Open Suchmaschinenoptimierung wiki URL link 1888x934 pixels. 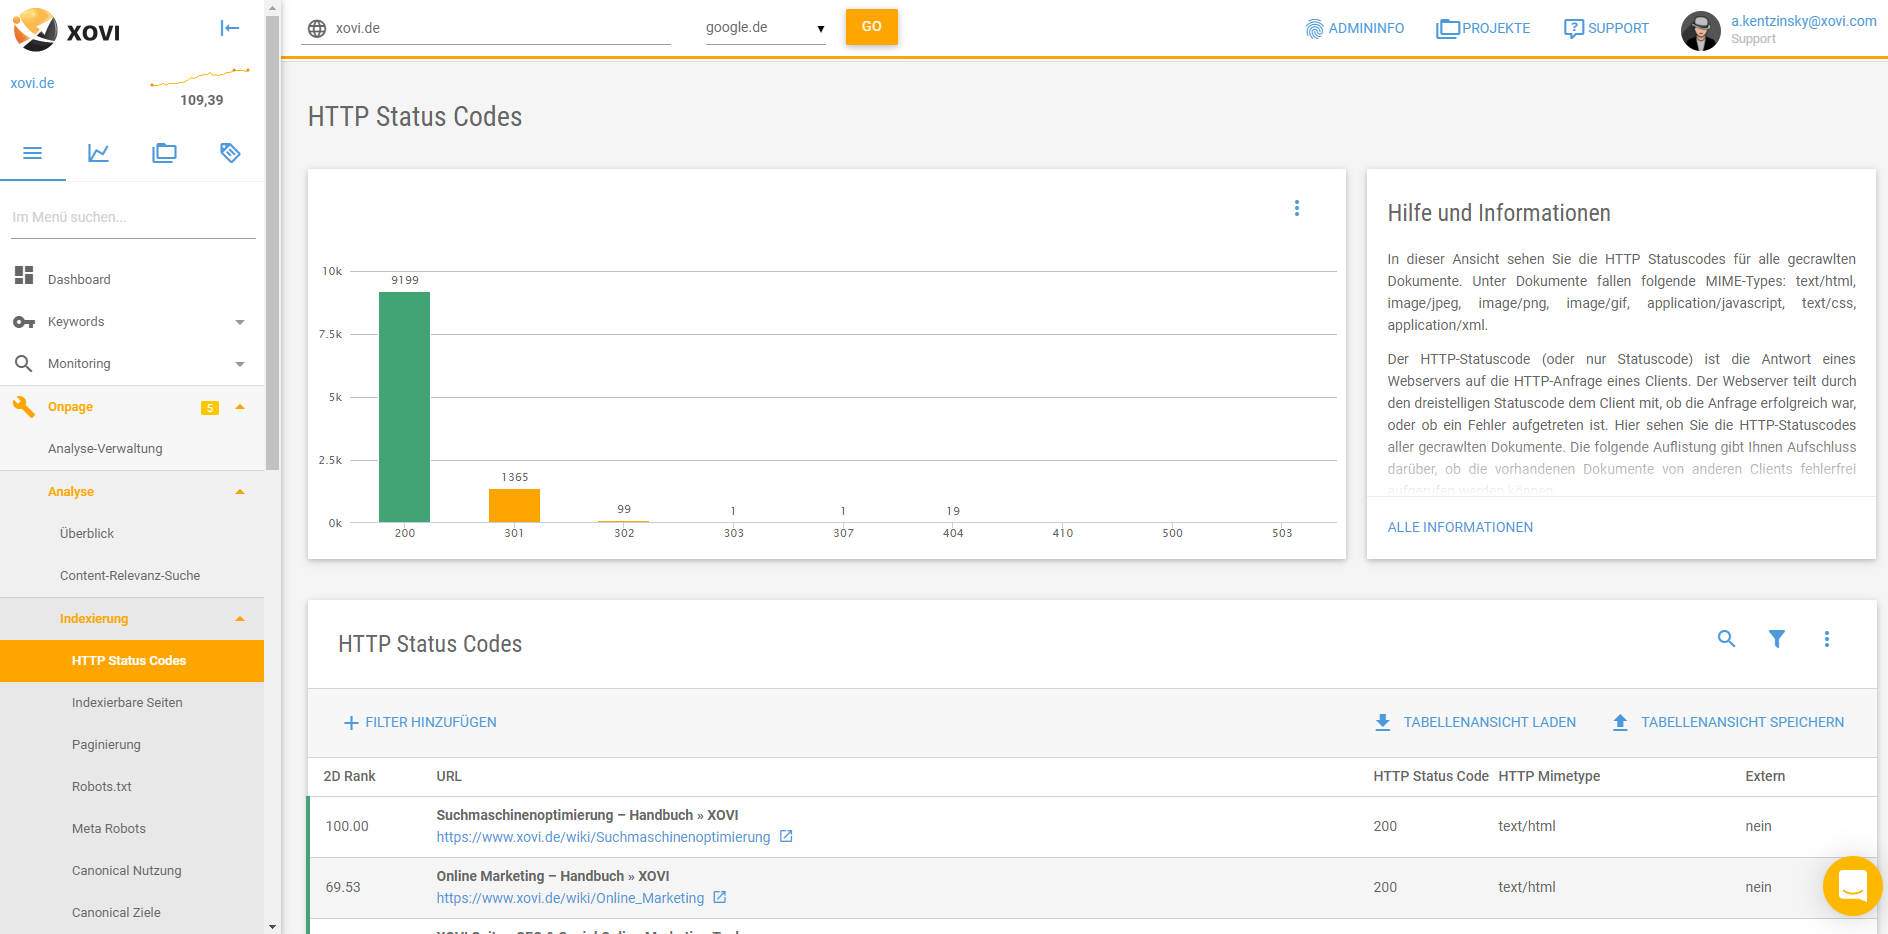[603, 837]
